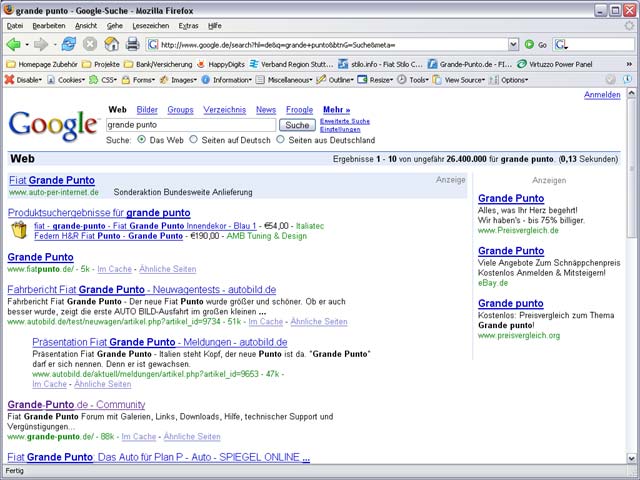
Task: Reload the page with the refresh icon
Action: click(x=69, y=44)
